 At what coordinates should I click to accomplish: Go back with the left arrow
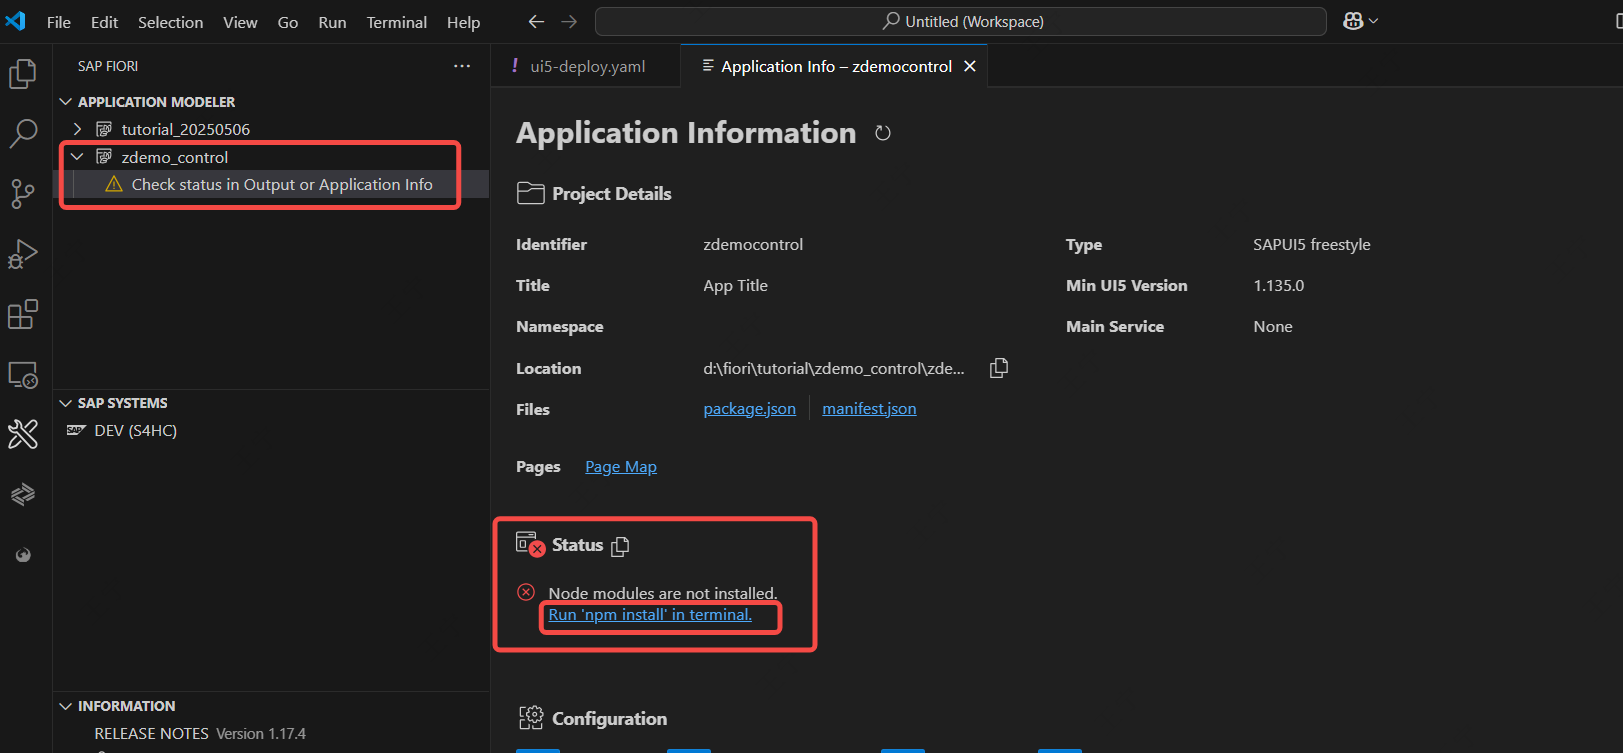click(536, 21)
